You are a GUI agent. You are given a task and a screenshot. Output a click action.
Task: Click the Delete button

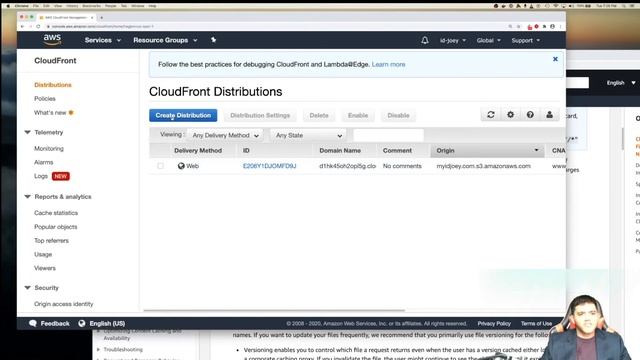pyautogui.click(x=319, y=116)
